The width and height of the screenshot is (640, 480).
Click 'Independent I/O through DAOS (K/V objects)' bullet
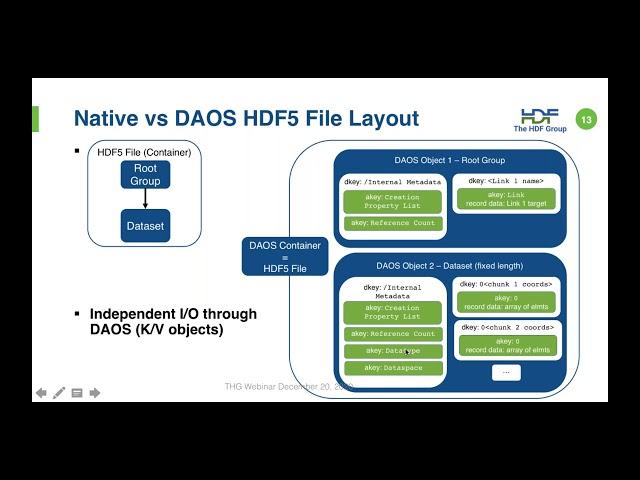(x=173, y=322)
